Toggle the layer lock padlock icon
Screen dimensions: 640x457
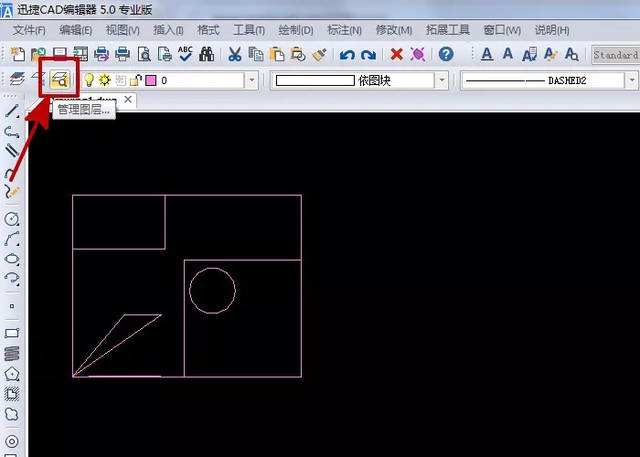click(136, 80)
